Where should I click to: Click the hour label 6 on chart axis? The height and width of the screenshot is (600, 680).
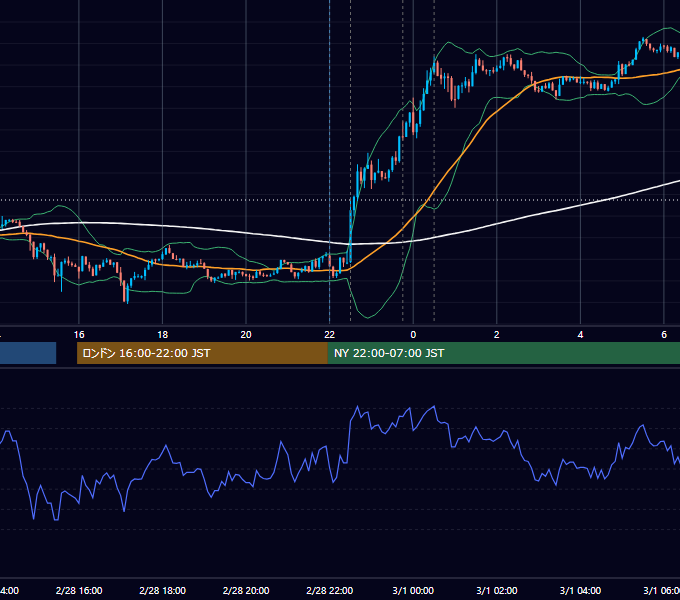(664, 335)
